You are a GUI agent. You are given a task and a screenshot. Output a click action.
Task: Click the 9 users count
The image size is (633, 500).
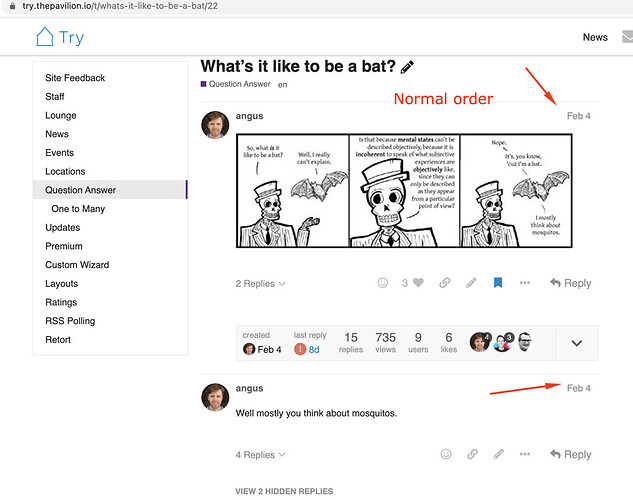tap(418, 342)
